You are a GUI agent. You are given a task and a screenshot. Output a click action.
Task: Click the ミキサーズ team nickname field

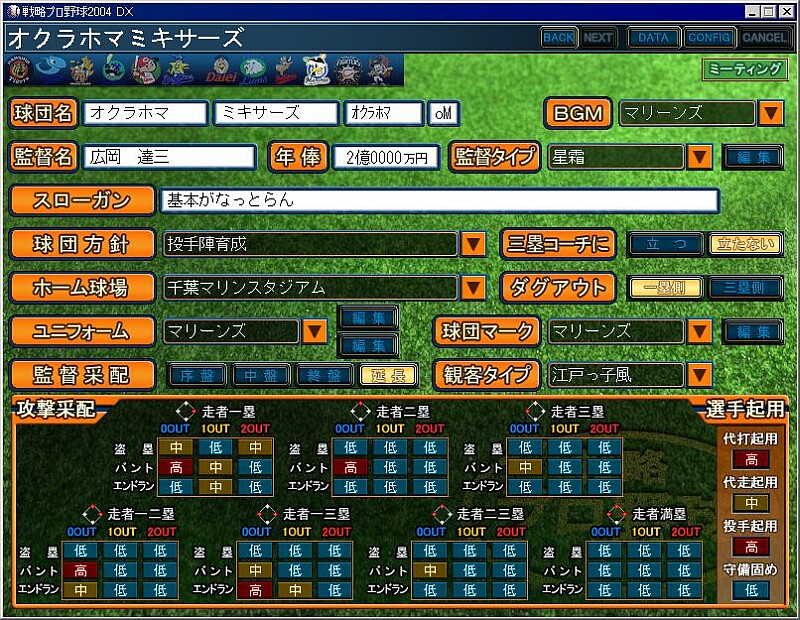click(277, 113)
